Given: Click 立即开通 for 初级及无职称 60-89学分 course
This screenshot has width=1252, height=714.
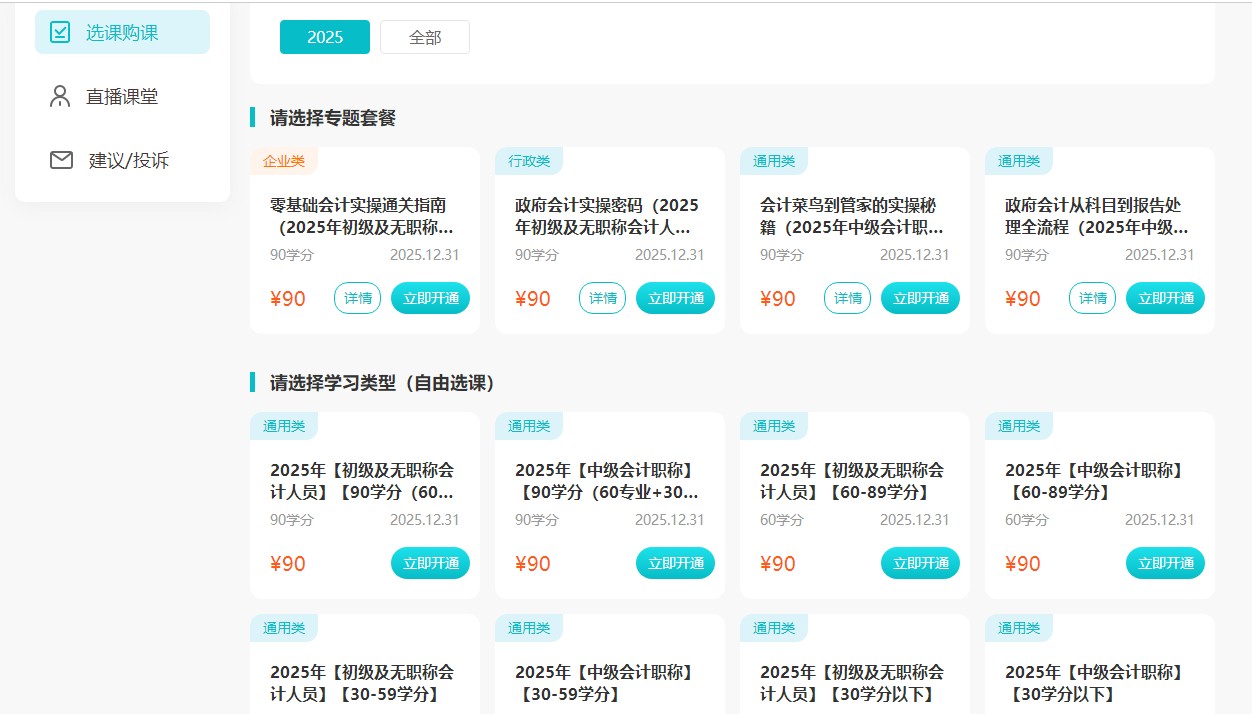Looking at the screenshot, I should [920, 563].
